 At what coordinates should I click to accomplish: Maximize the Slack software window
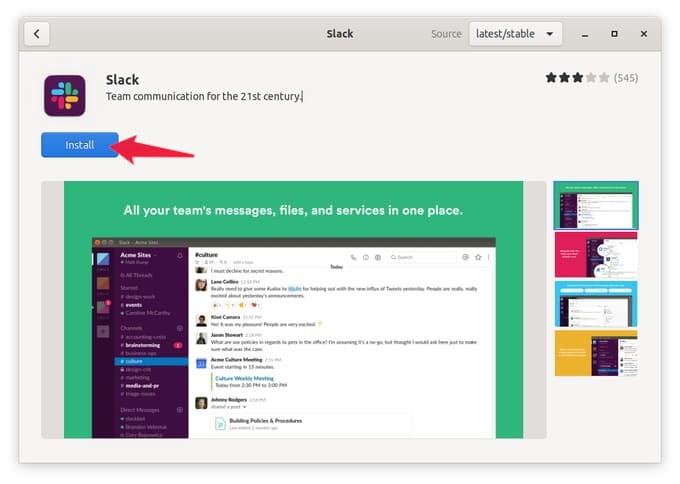click(614, 34)
